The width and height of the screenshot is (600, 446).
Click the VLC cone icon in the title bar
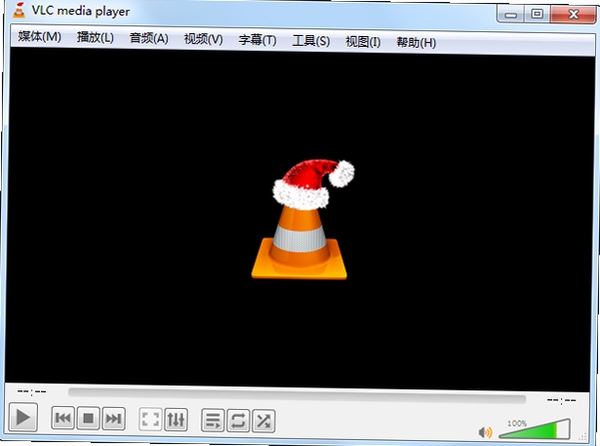click(x=19, y=10)
